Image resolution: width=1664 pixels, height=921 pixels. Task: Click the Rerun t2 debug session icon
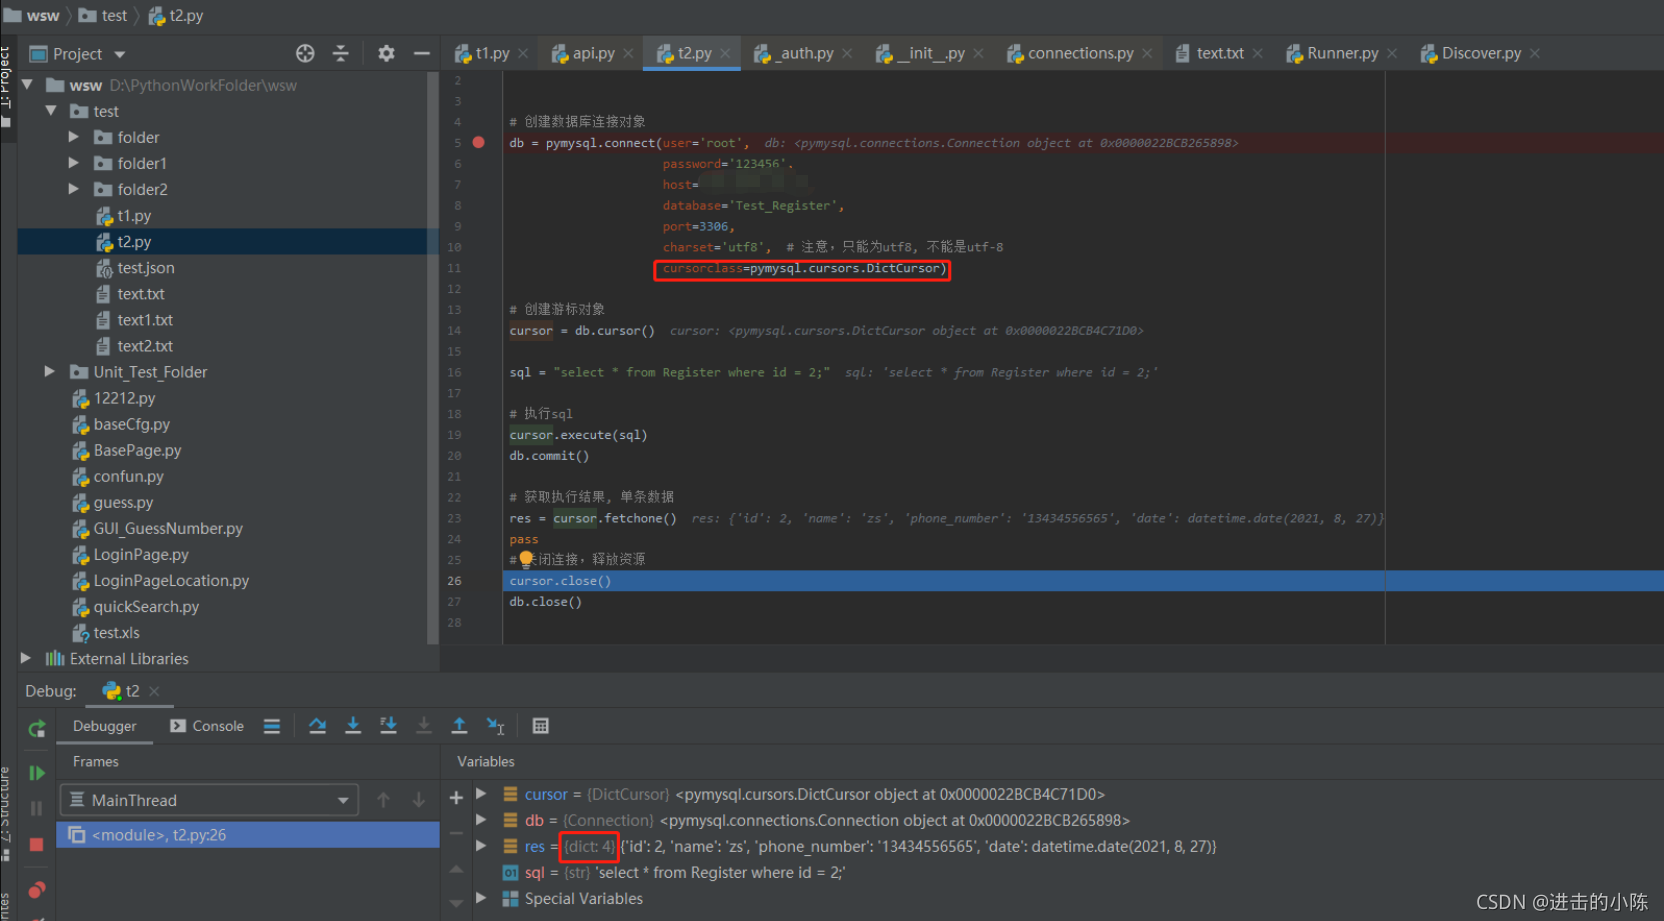(x=36, y=729)
